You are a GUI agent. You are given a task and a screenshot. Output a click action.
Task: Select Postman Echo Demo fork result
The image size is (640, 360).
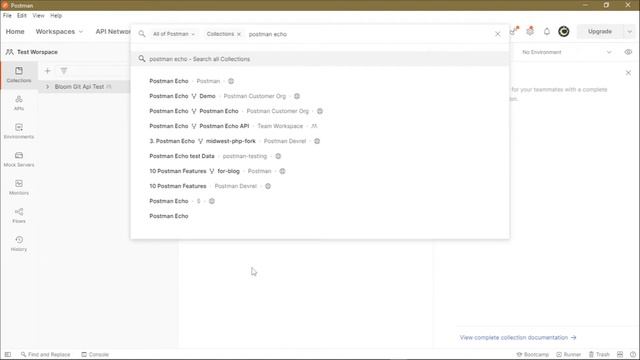320,96
